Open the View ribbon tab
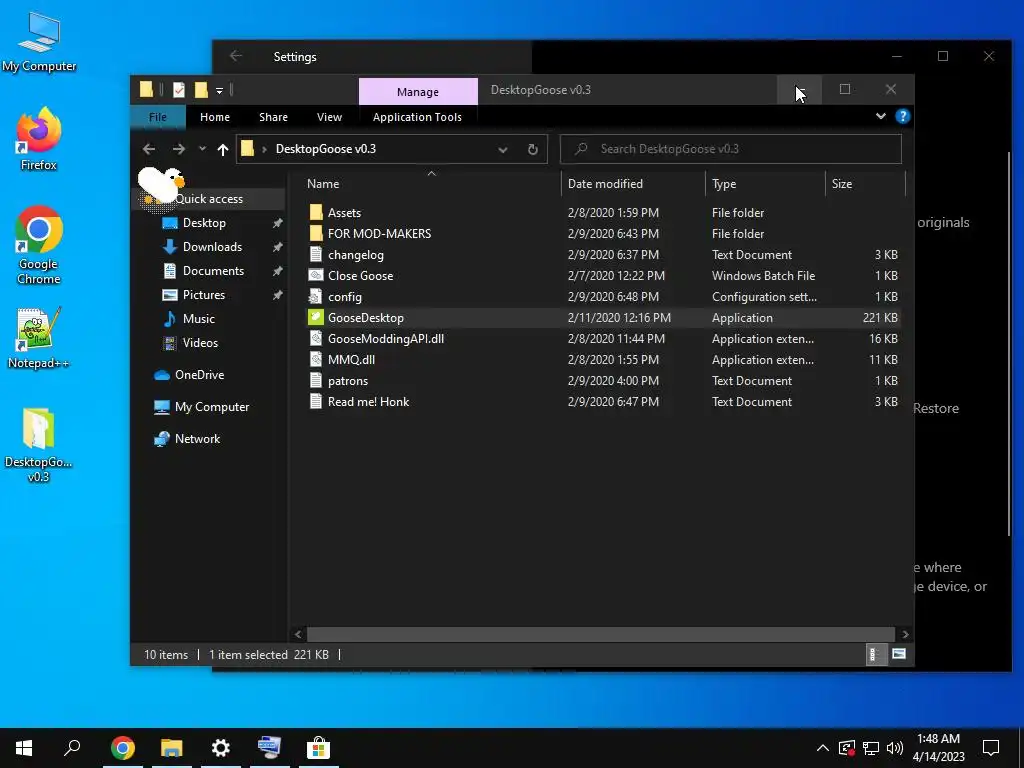Screen dimensions: 1024x768 (x=329, y=117)
